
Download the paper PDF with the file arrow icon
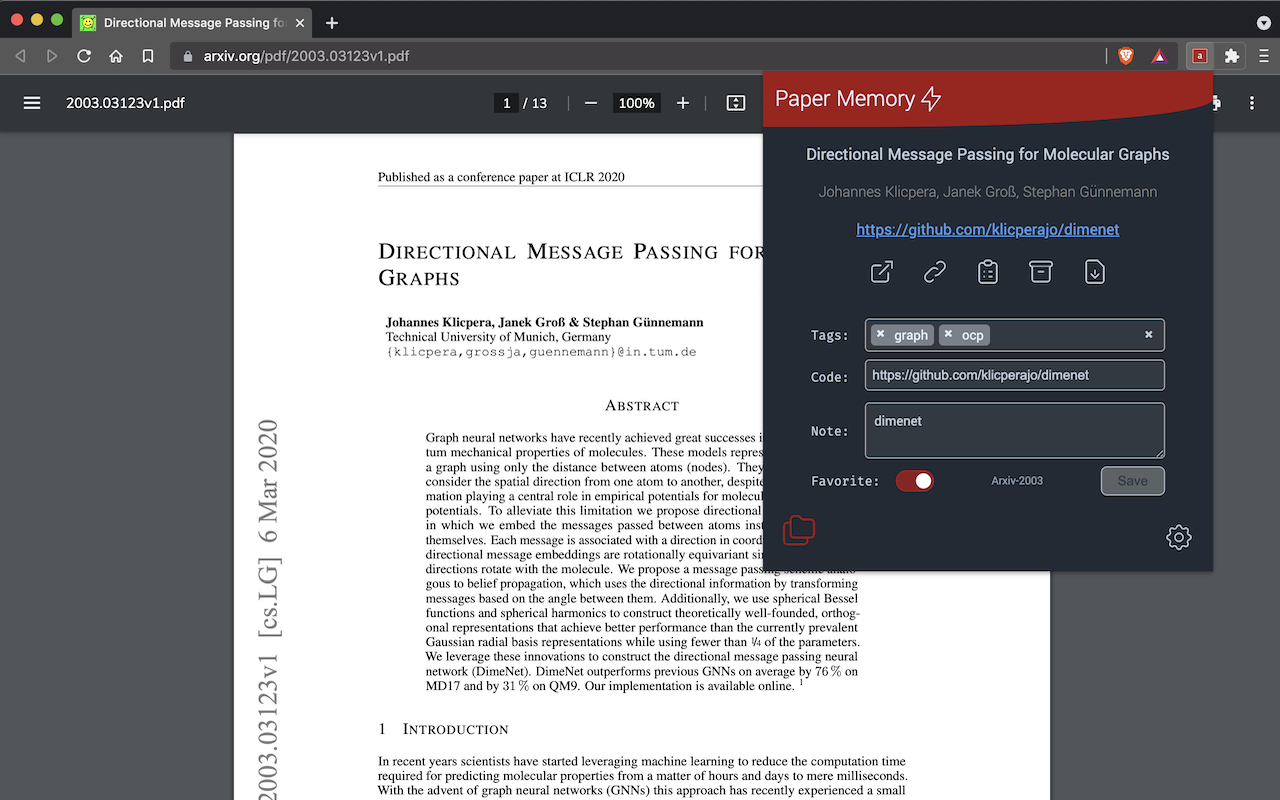tap(1095, 272)
